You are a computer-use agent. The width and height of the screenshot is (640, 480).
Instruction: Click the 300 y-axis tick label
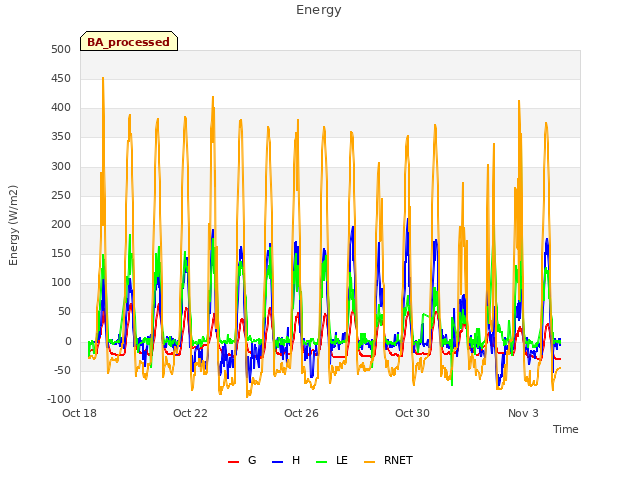point(61,167)
